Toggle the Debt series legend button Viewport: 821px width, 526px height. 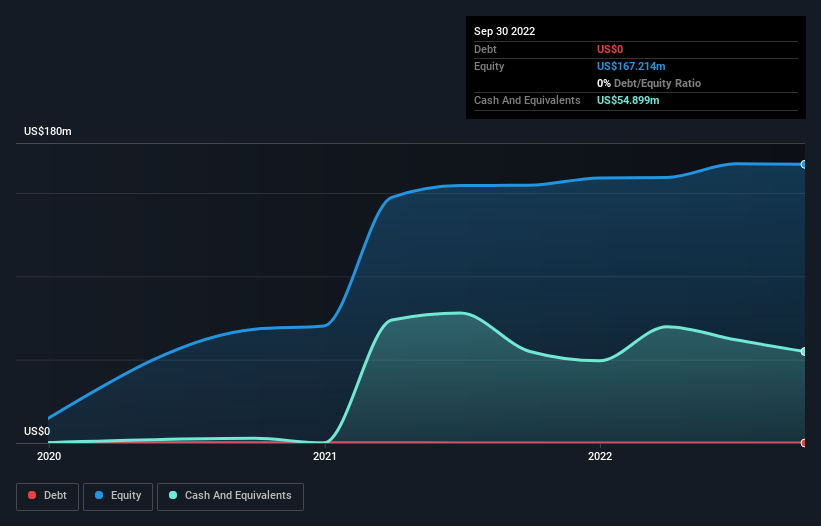(x=47, y=496)
